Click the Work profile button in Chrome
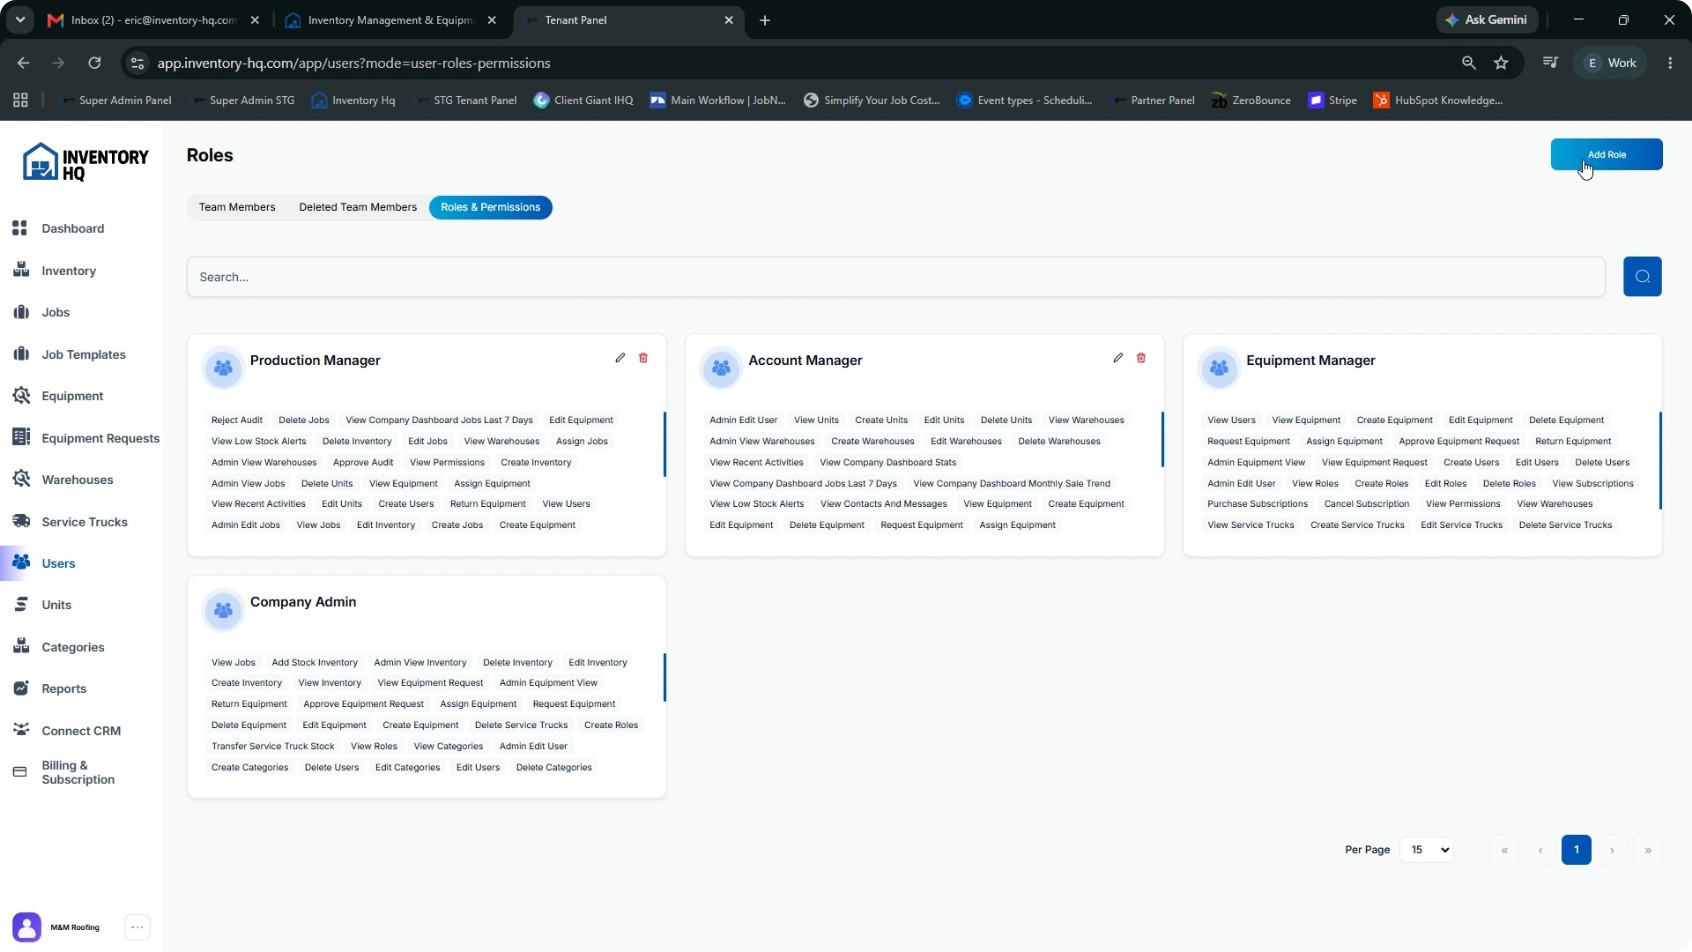 (1611, 63)
